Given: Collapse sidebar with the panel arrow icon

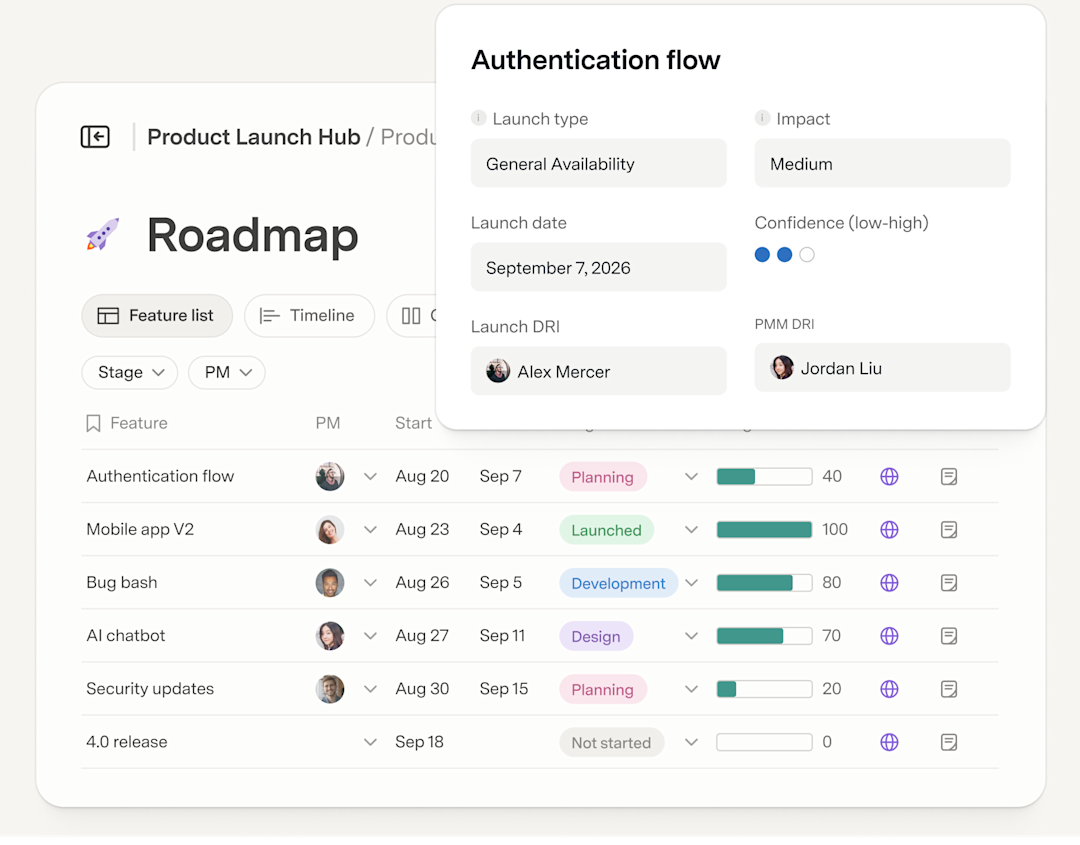Looking at the screenshot, I should pyautogui.click(x=95, y=136).
